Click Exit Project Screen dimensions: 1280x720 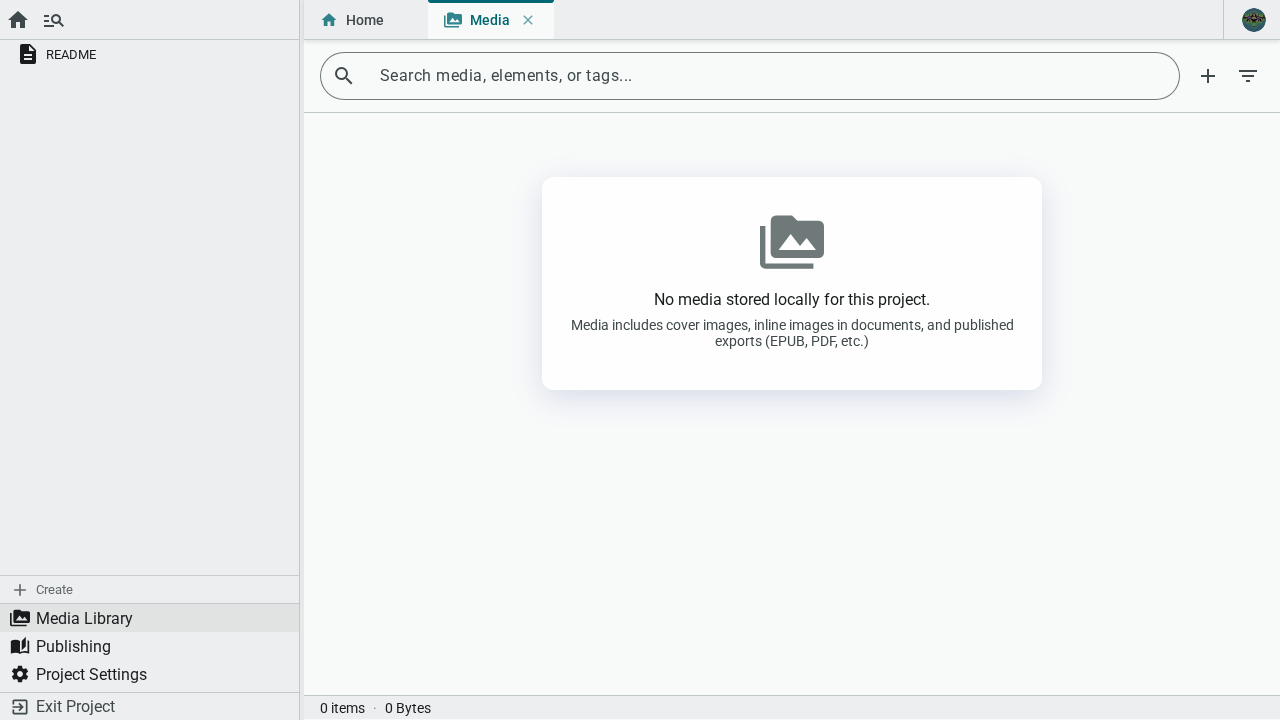pos(150,706)
